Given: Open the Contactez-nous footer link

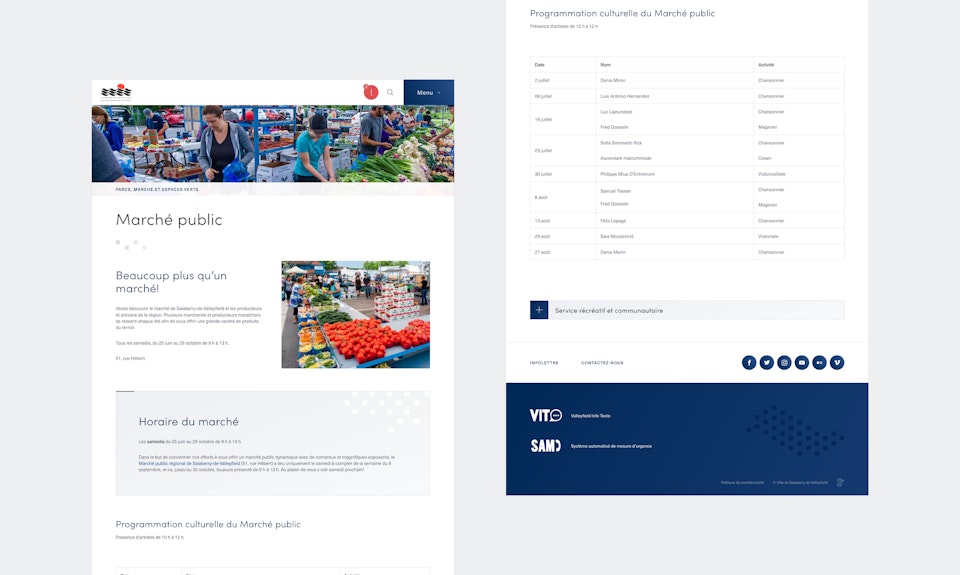Looking at the screenshot, I should (x=602, y=363).
